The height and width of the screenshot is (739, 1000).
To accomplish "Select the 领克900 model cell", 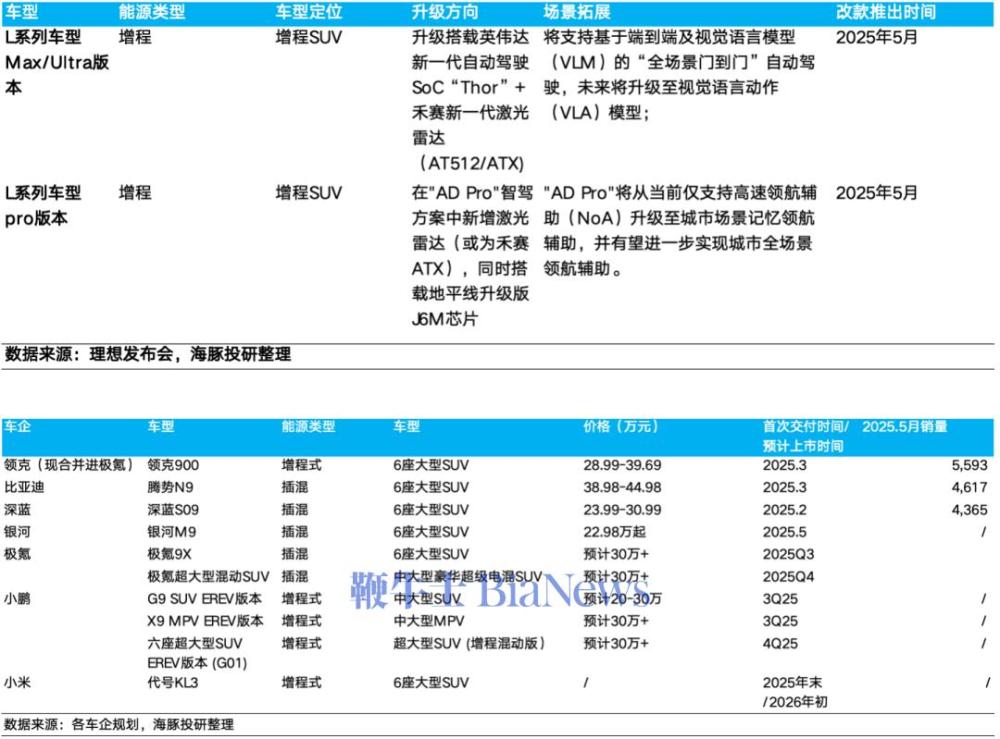I will point(173,465).
